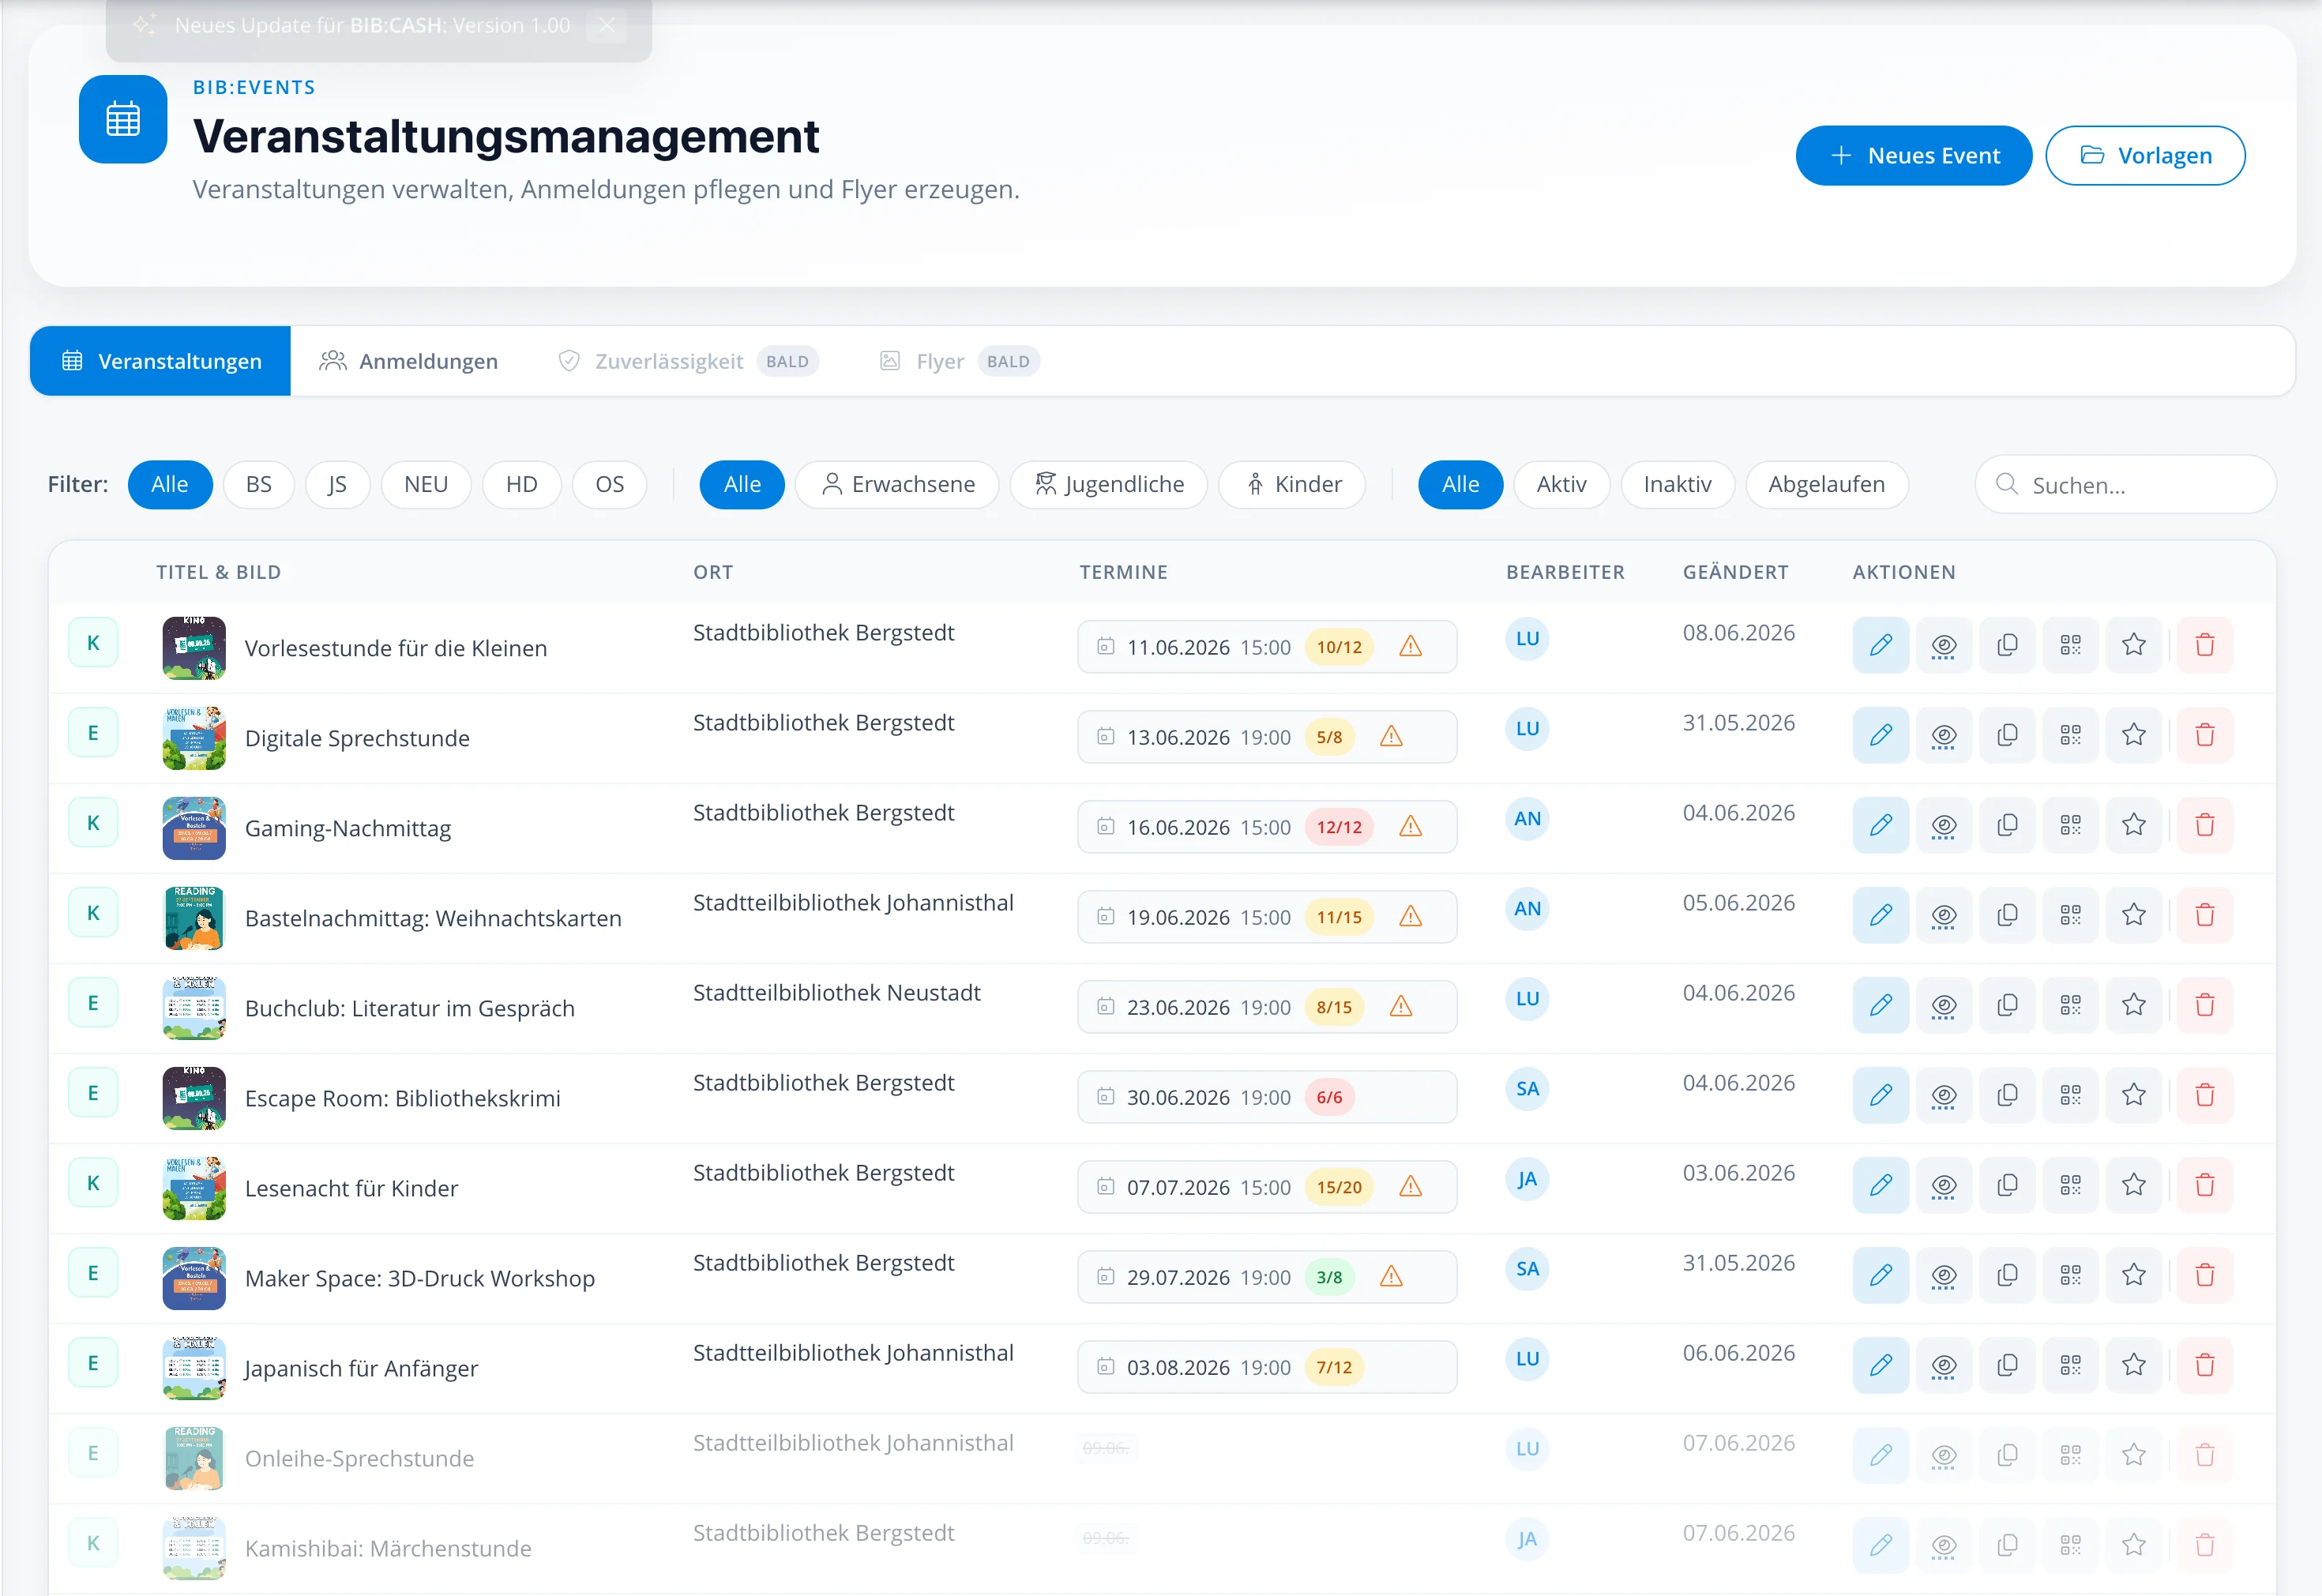Open QR code for Japanisch für Anfänger
The width and height of the screenshot is (2322, 1596).
click(2070, 1365)
